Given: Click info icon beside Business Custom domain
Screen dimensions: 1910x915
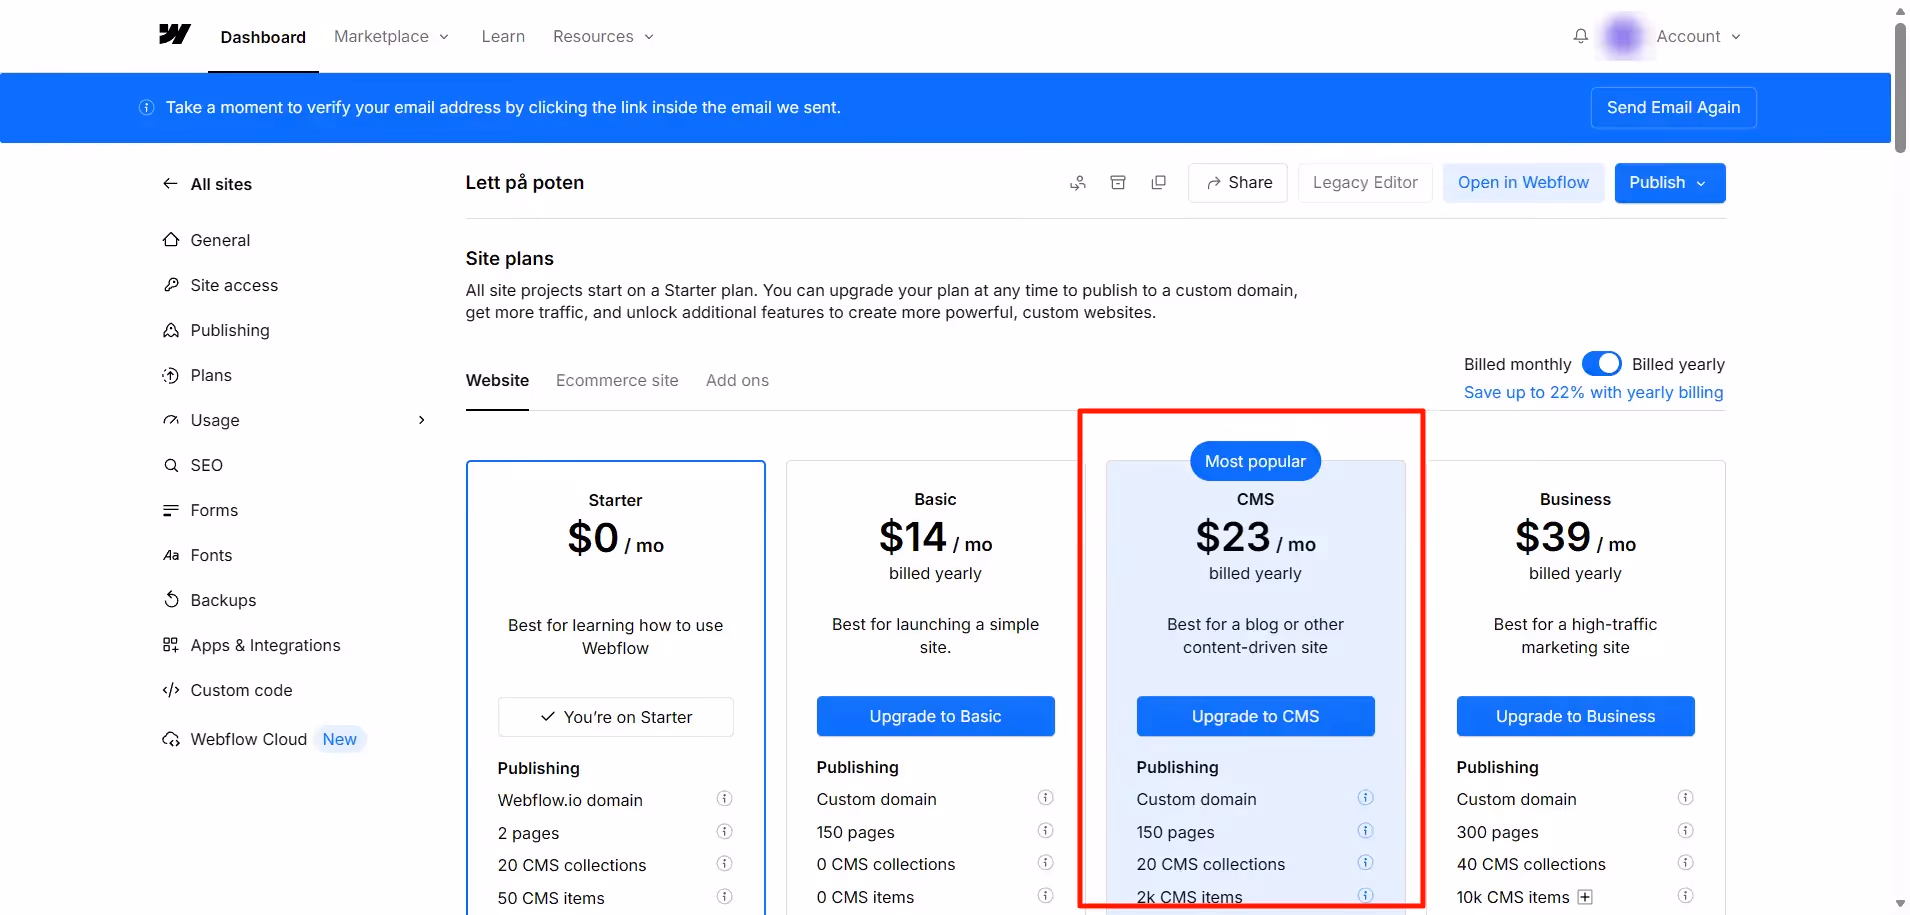Looking at the screenshot, I should 1685,797.
